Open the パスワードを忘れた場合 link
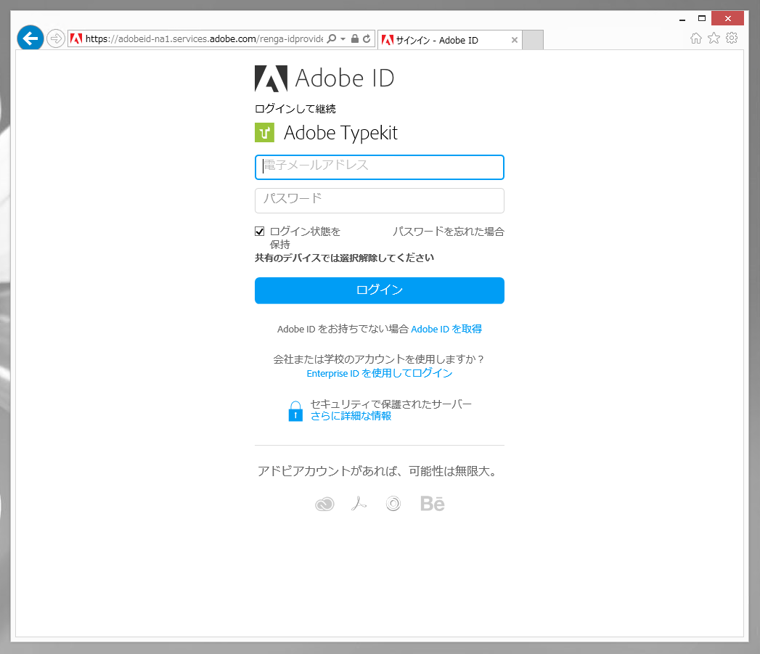The image size is (760, 654). tap(448, 231)
